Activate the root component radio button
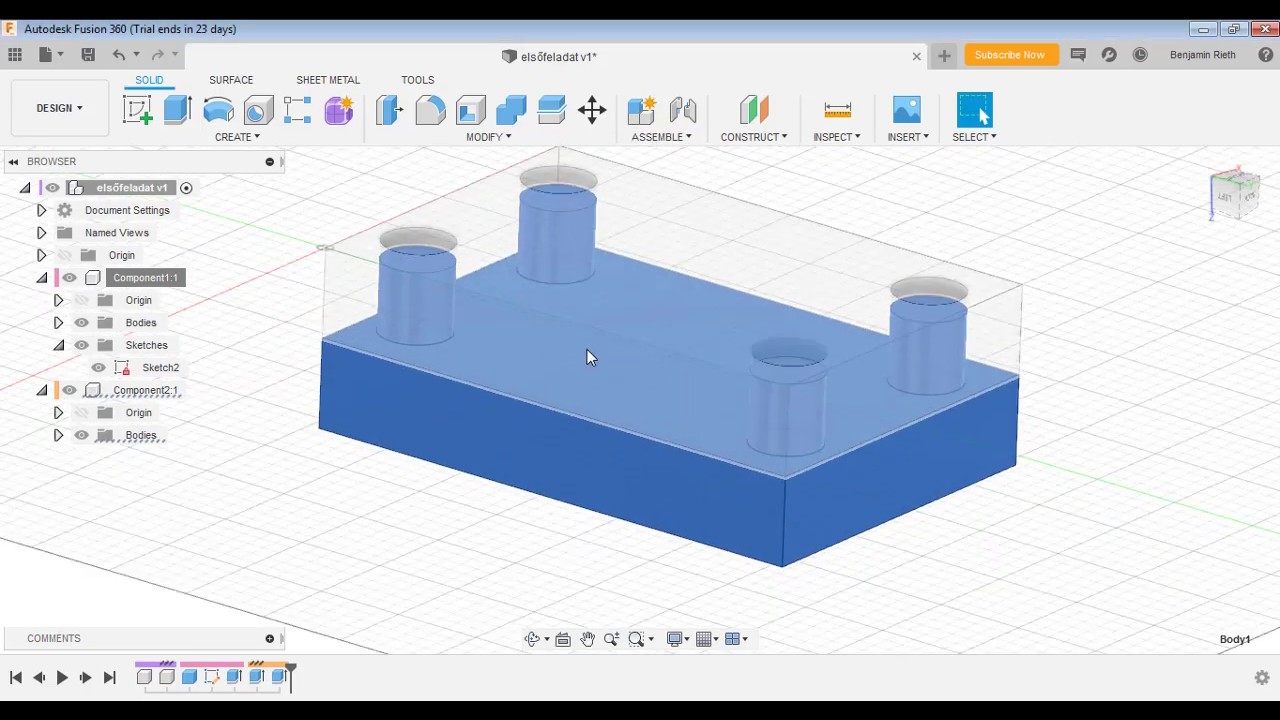The image size is (1280, 720). pyautogui.click(x=186, y=188)
